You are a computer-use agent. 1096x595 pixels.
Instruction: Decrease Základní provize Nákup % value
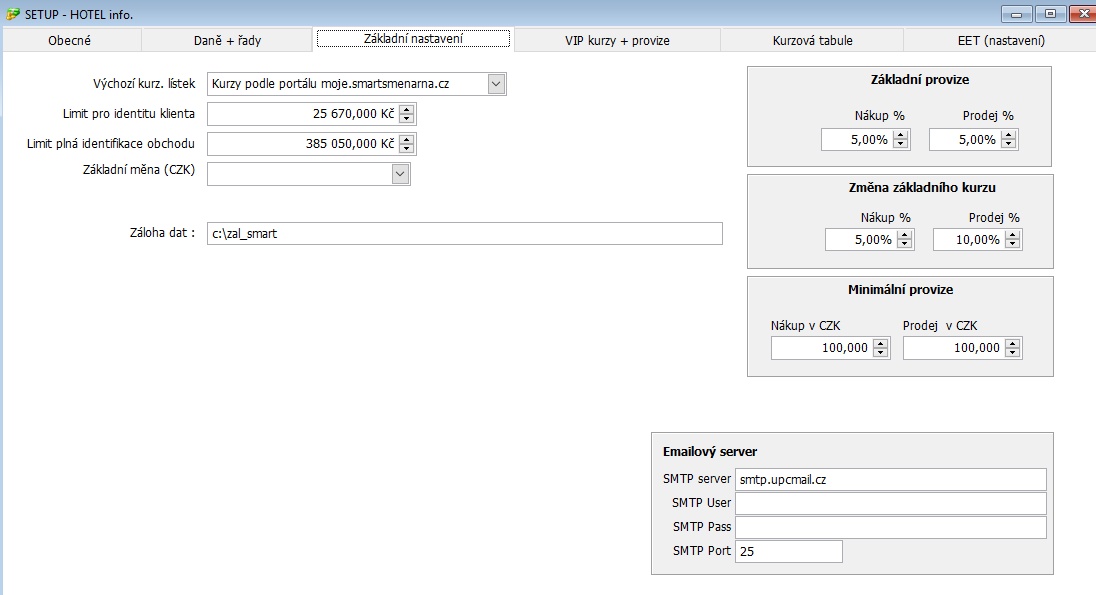[x=901, y=145]
